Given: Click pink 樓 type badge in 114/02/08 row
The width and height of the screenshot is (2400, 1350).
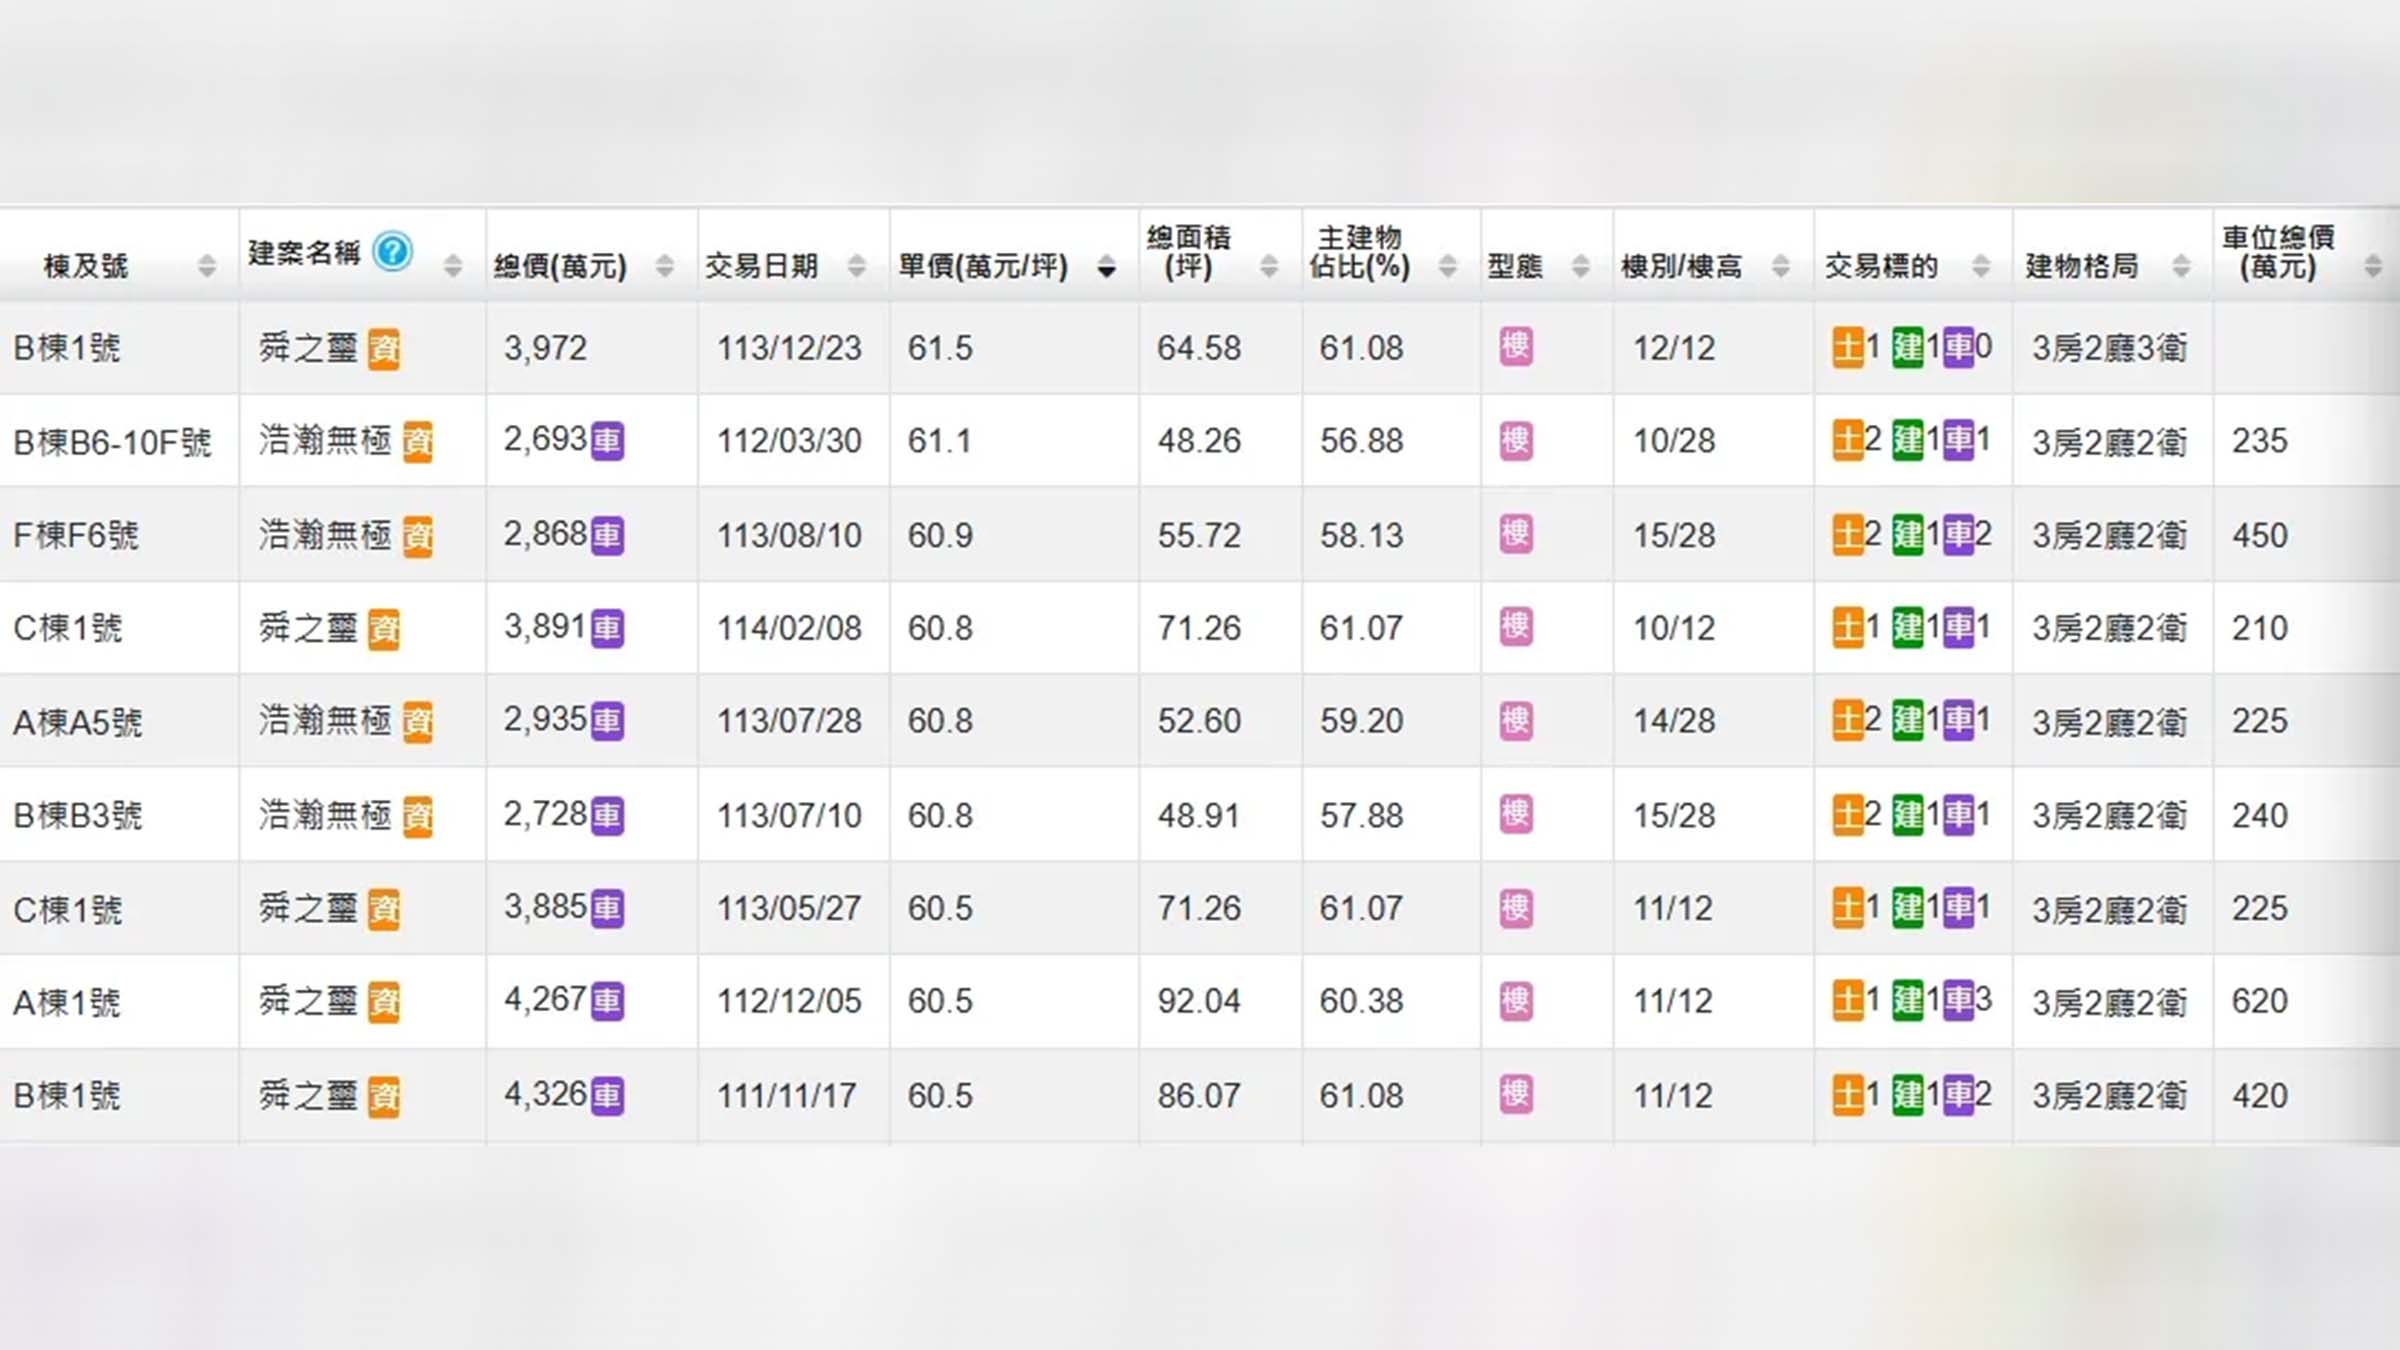Looking at the screenshot, I should 1516,627.
